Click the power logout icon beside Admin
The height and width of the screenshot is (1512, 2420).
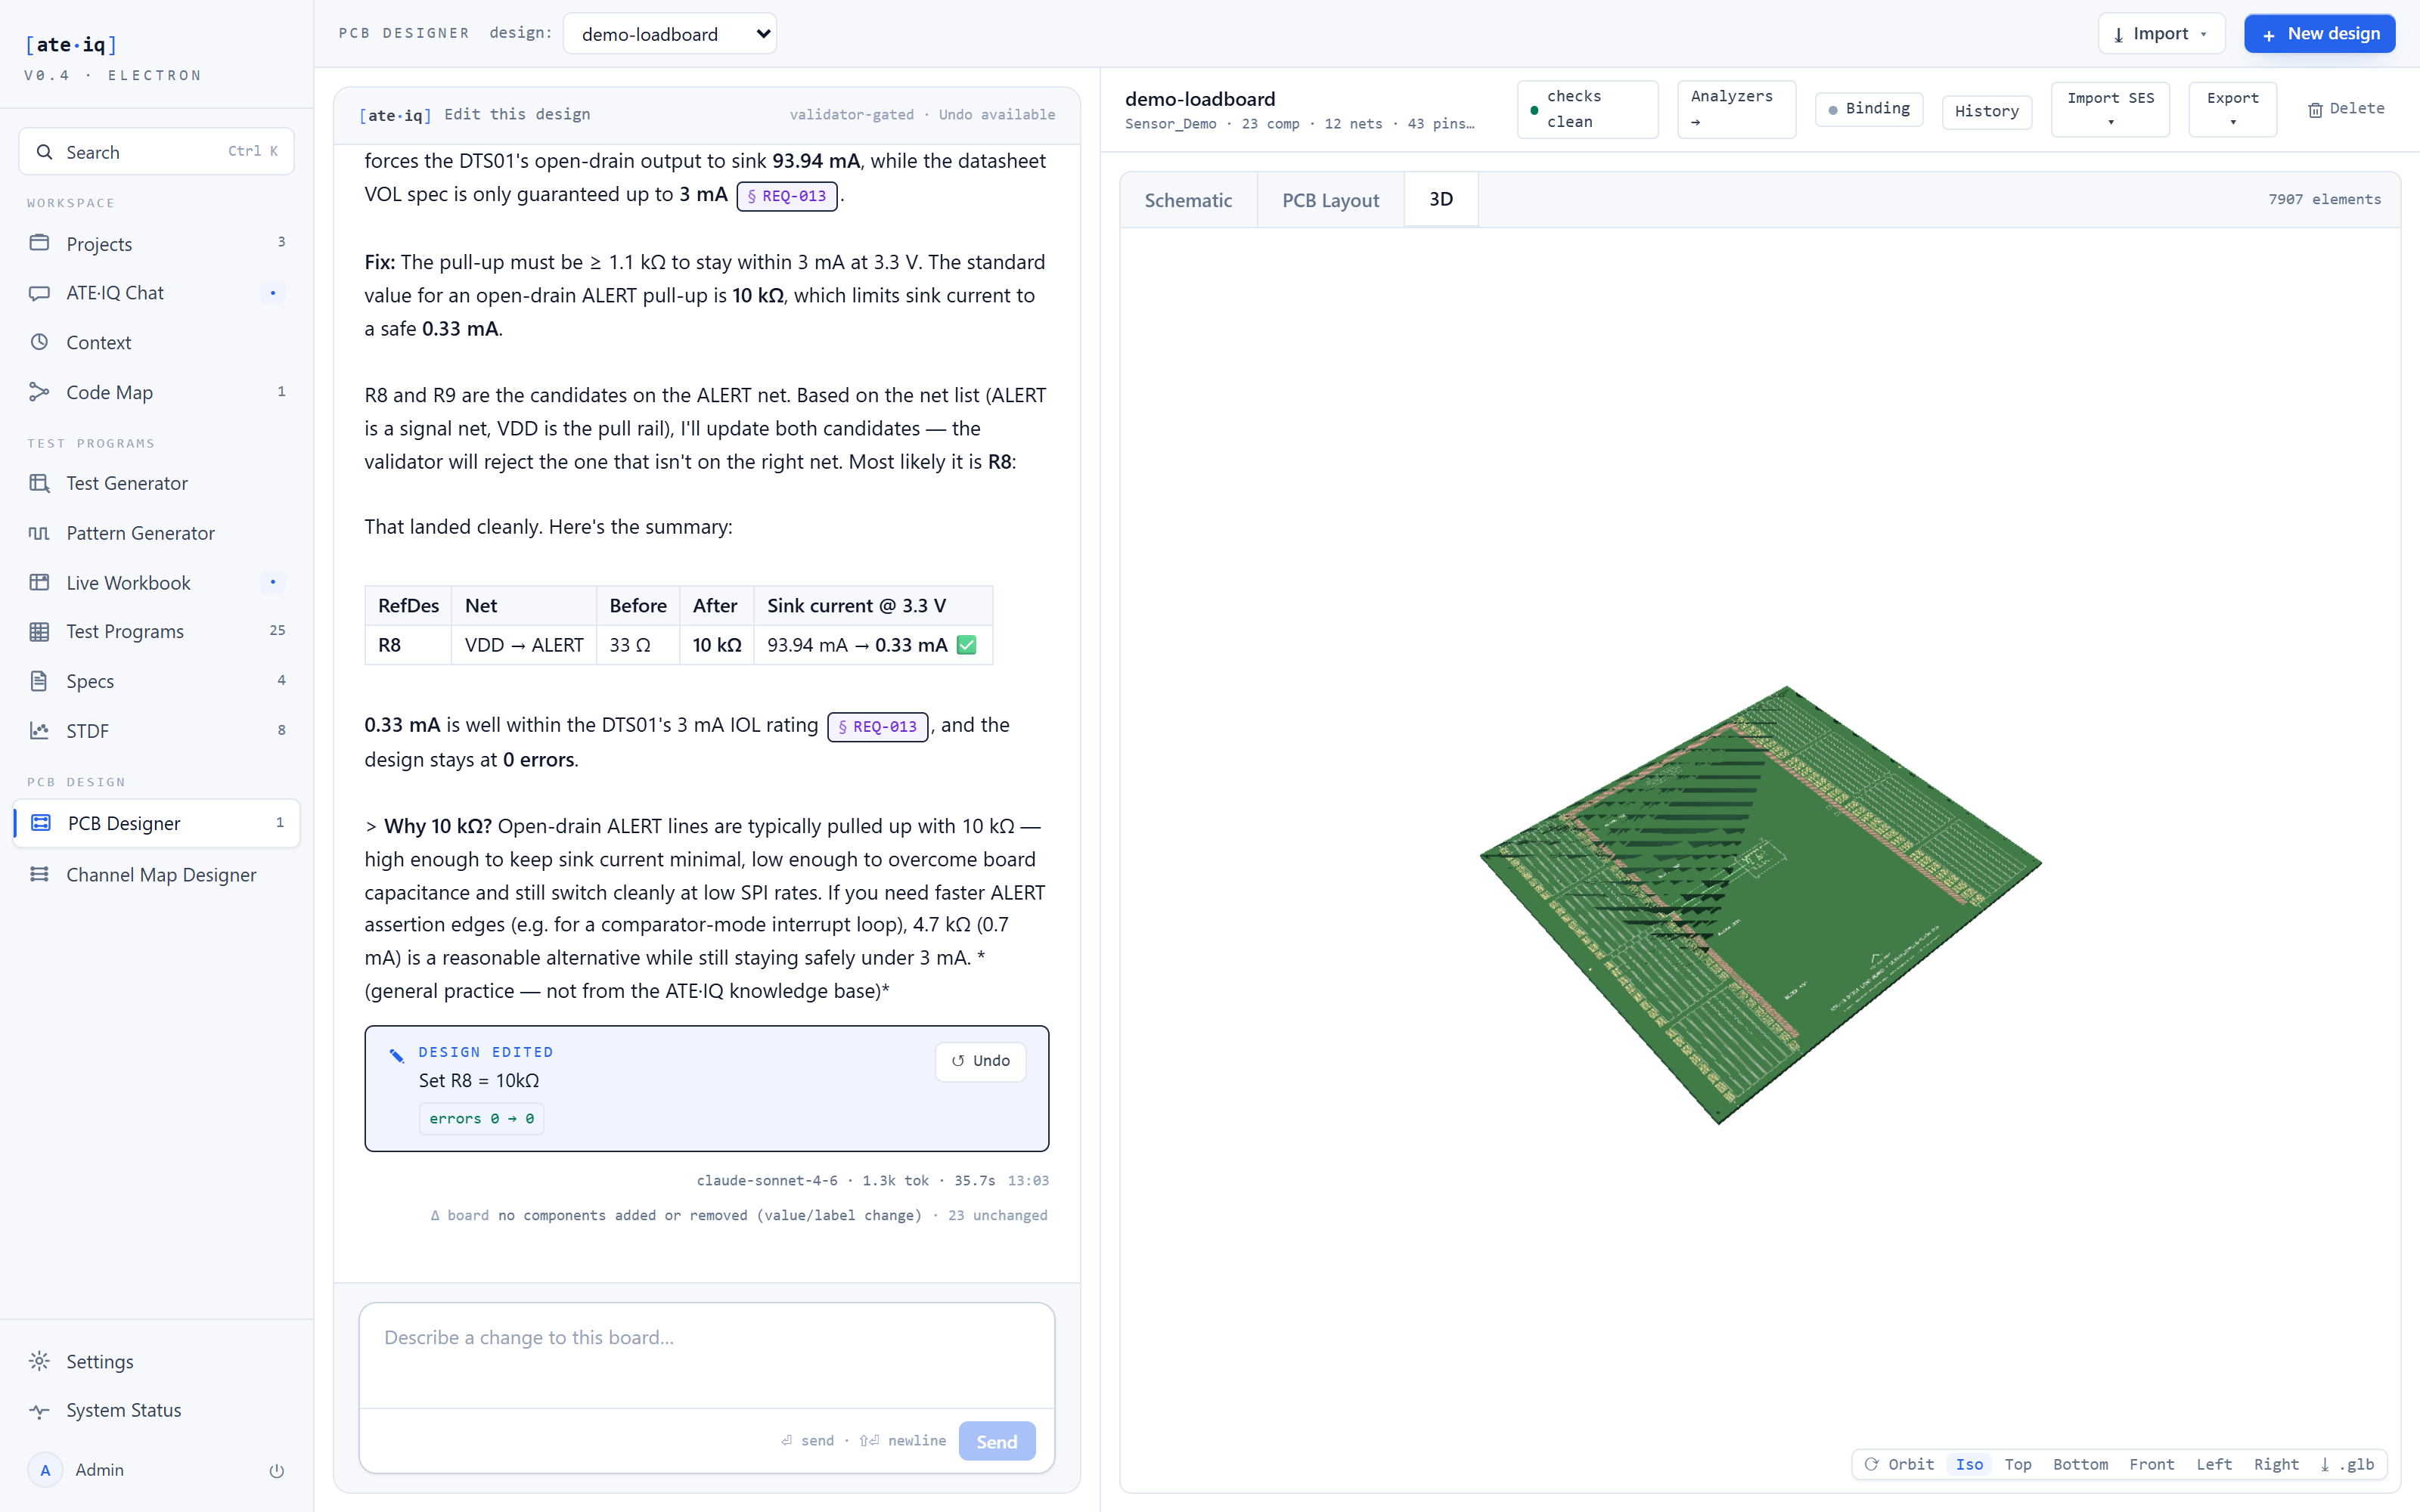277,1470
